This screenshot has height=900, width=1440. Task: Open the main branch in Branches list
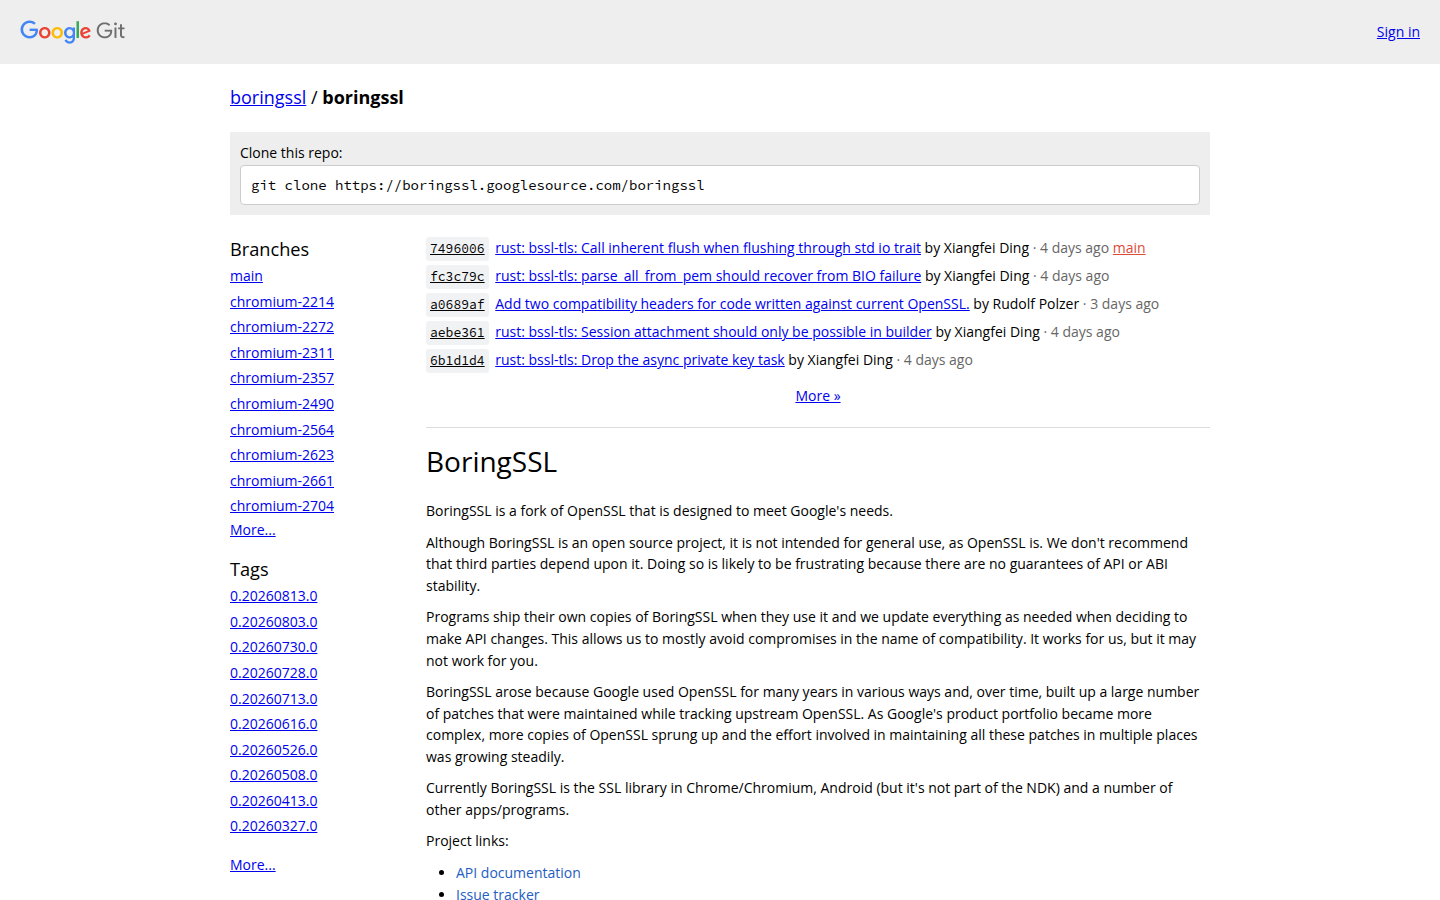[246, 276]
